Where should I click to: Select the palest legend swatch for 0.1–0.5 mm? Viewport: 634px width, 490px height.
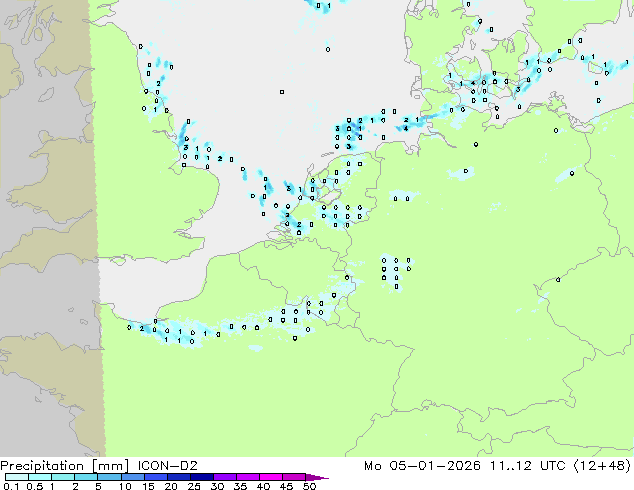click(x=17, y=477)
